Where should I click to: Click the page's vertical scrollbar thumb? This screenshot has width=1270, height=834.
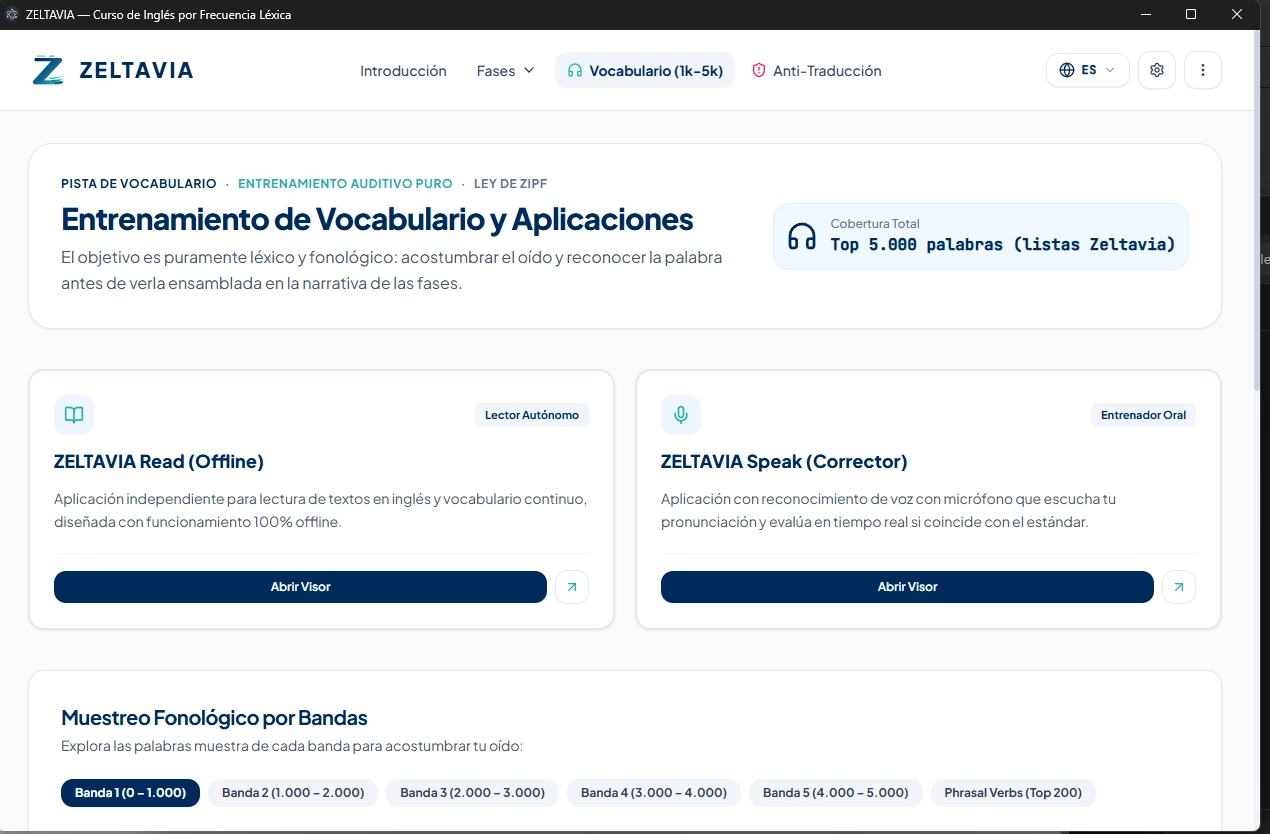click(x=1258, y=210)
